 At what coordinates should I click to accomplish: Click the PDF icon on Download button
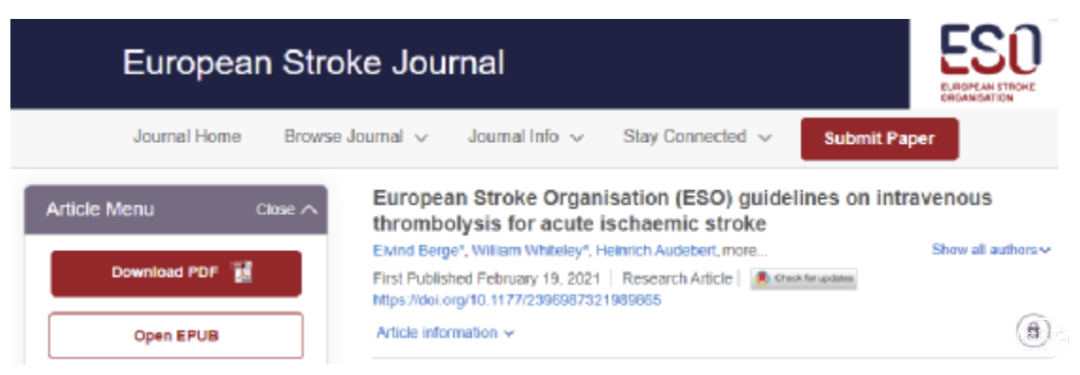[x=242, y=273]
